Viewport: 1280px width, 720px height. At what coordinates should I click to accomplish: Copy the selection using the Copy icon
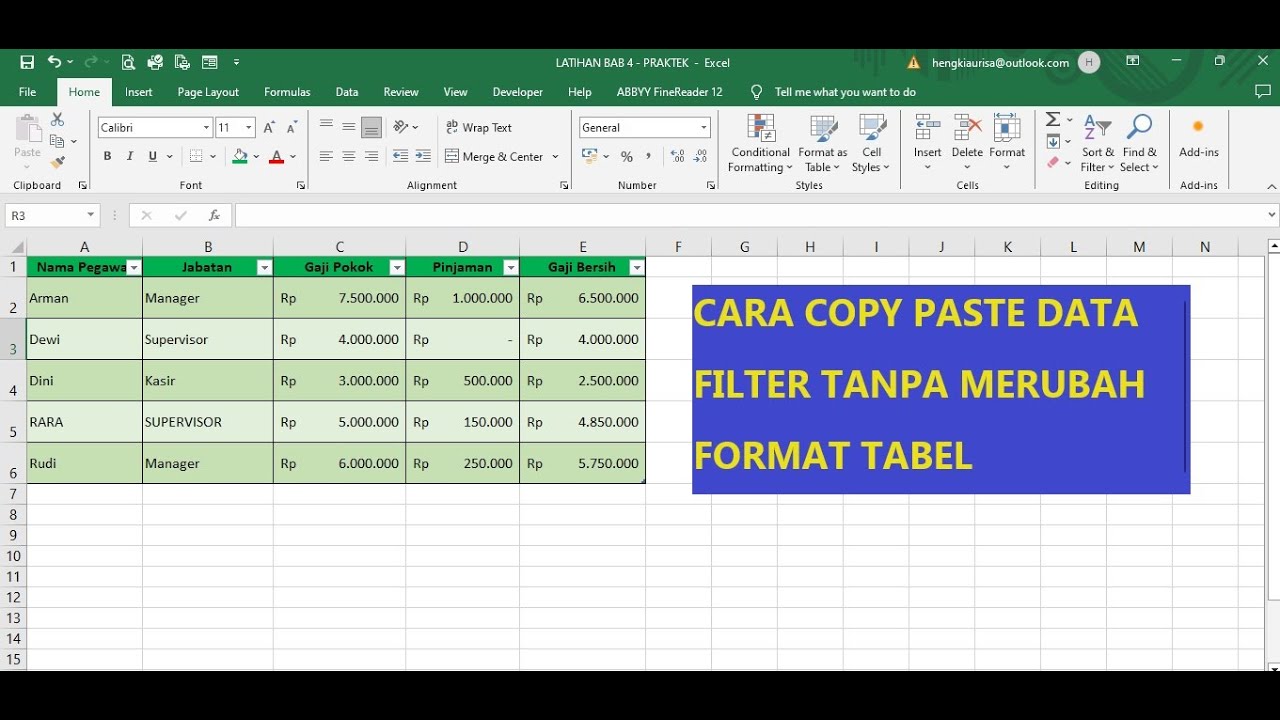point(57,141)
